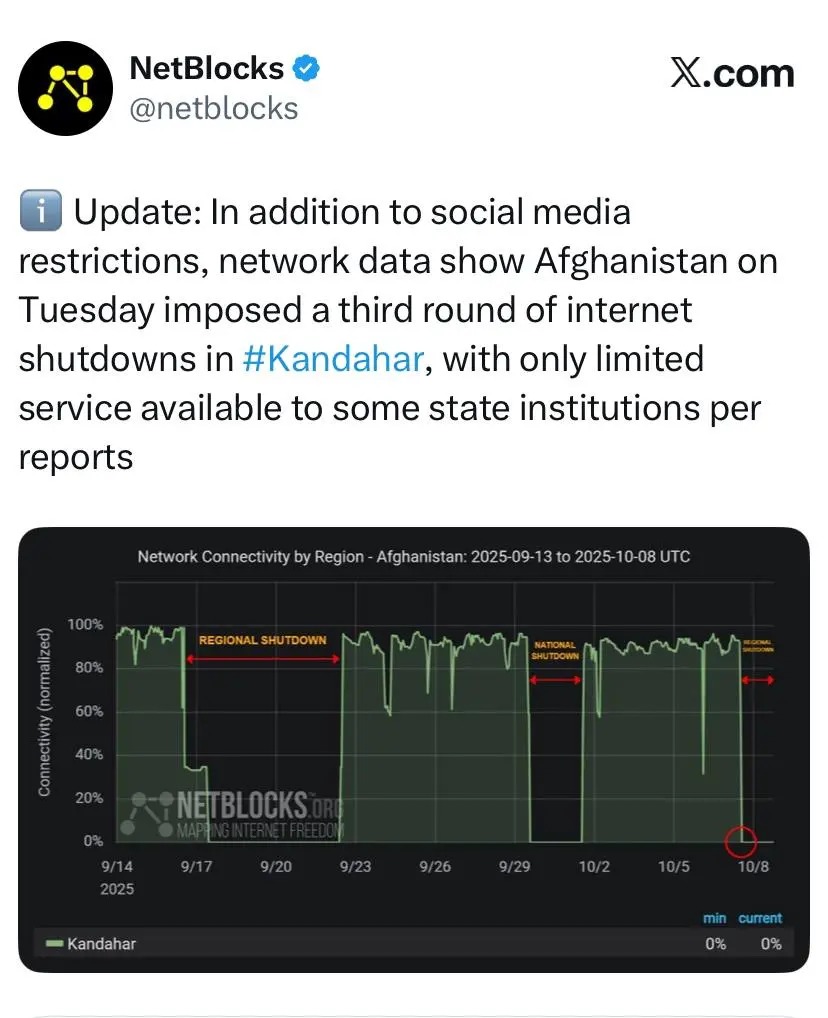828x1018 pixels.
Task: Open the @netblocks handle
Action: pos(214,107)
